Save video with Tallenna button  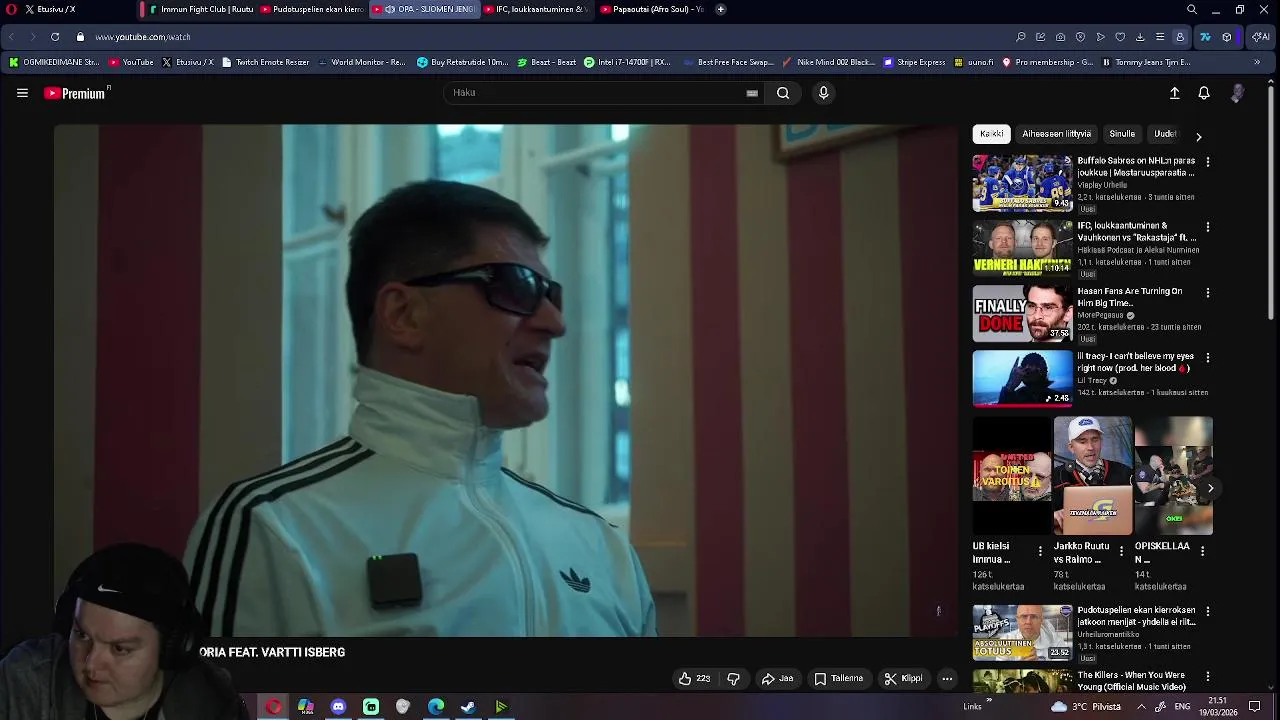838,679
